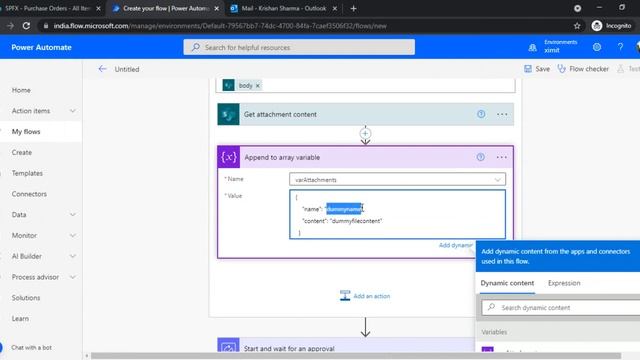Open Connectors in the sidebar
640x360 pixels.
pyautogui.click(x=29, y=194)
